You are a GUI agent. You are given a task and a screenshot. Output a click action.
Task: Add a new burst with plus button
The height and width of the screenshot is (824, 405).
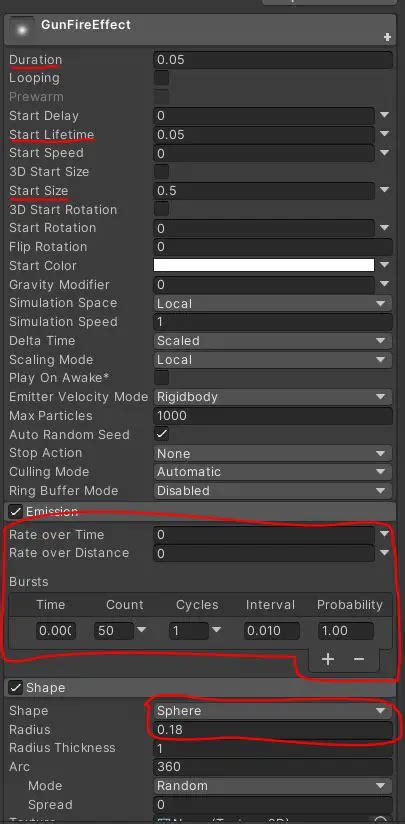click(x=328, y=659)
